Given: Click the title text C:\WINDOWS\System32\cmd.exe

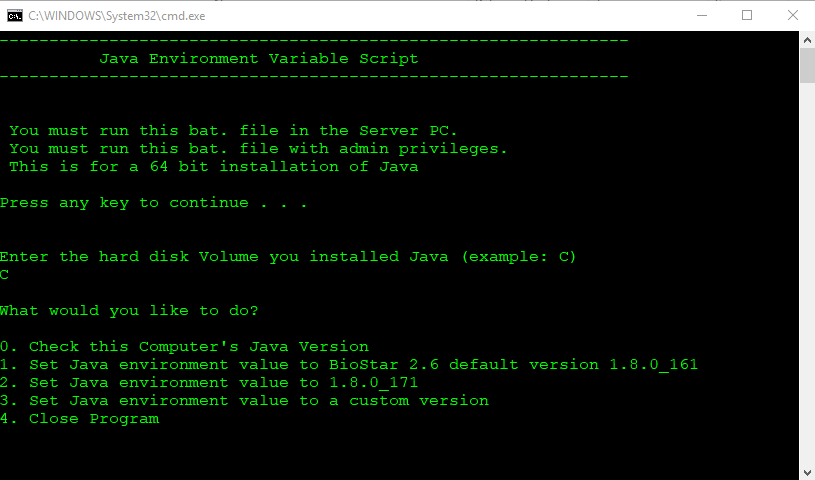Looking at the screenshot, I should coord(117,16).
